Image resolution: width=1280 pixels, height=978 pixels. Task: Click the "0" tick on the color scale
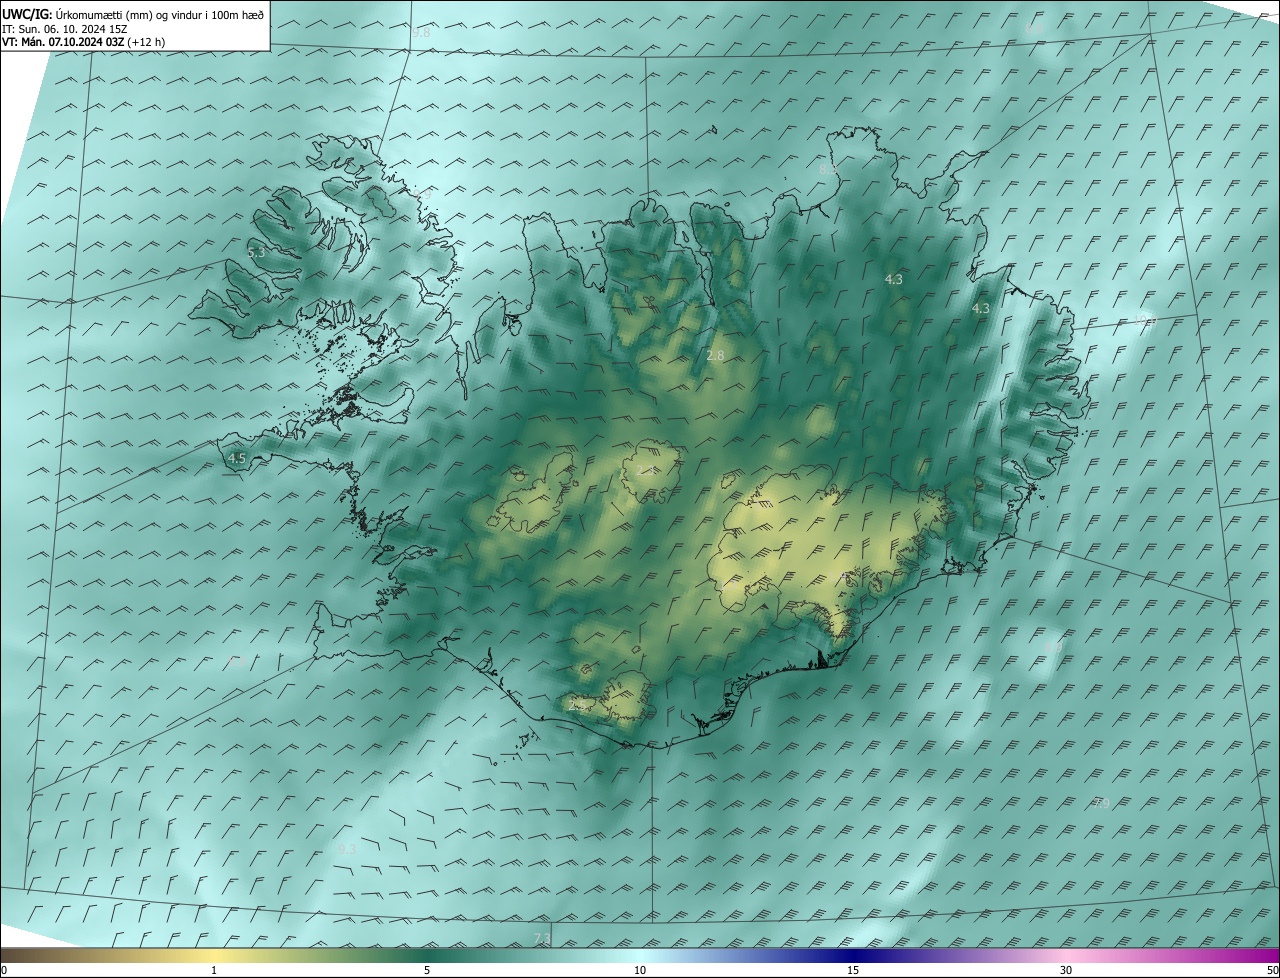3,971
